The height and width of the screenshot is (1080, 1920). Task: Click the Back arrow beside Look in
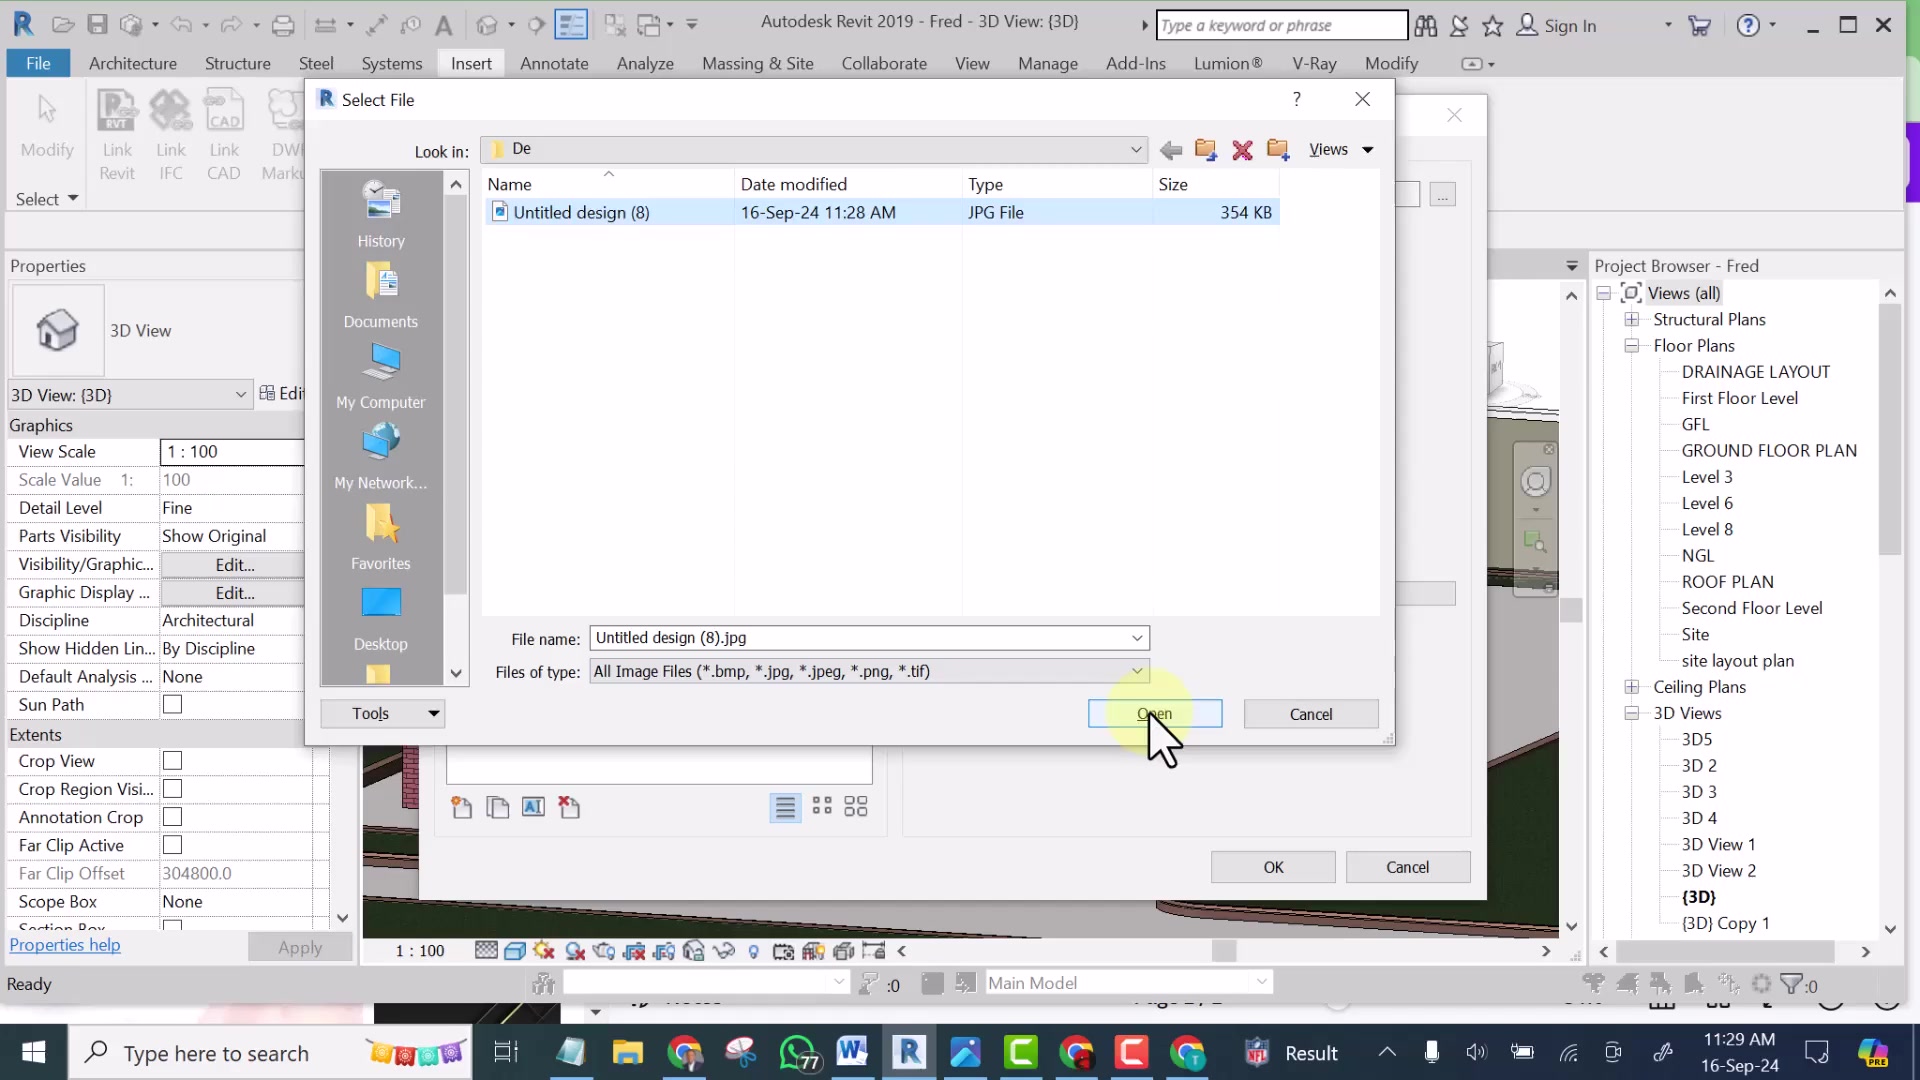(1171, 150)
